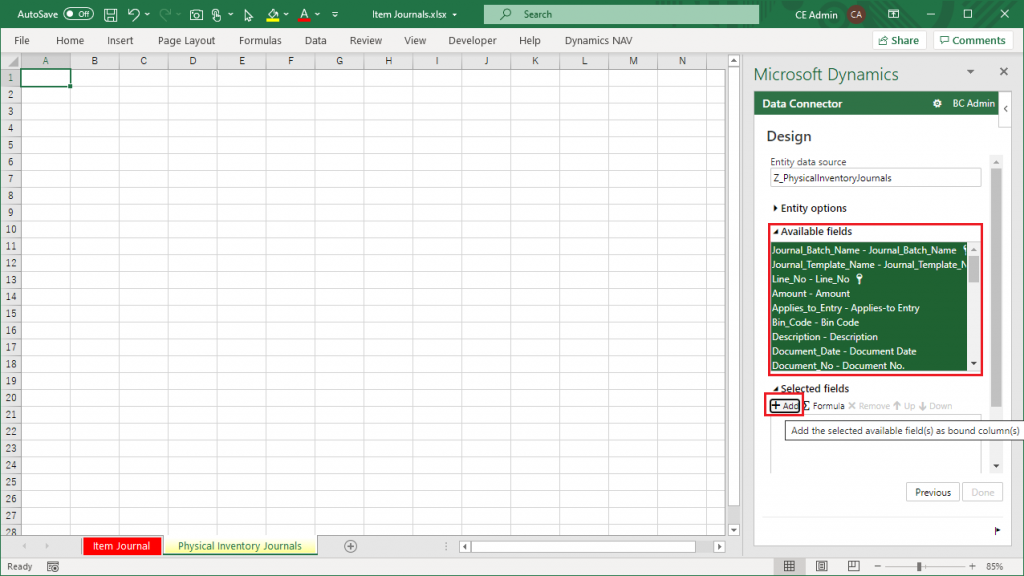The width and height of the screenshot is (1024, 576).
Task: Open the Dynamics NAV tab
Action: 598,40
